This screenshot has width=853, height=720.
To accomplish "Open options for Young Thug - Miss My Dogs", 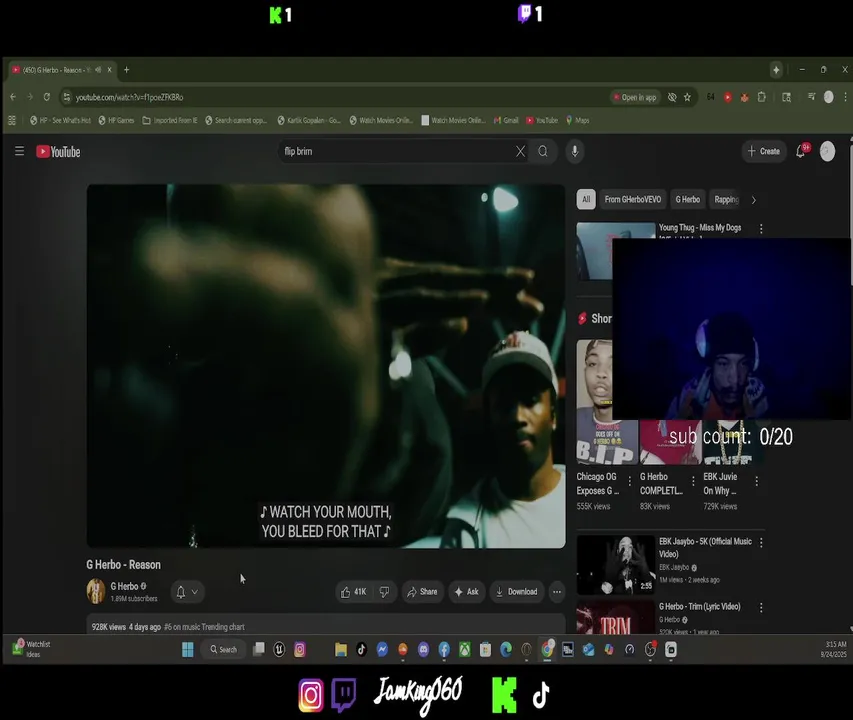I will (761, 229).
